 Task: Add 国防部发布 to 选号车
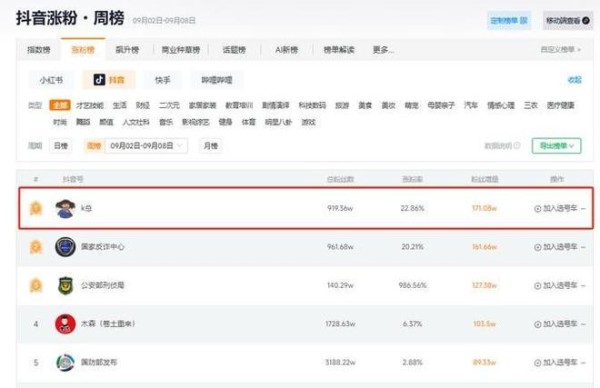pyautogui.click(x=555, y=362)
